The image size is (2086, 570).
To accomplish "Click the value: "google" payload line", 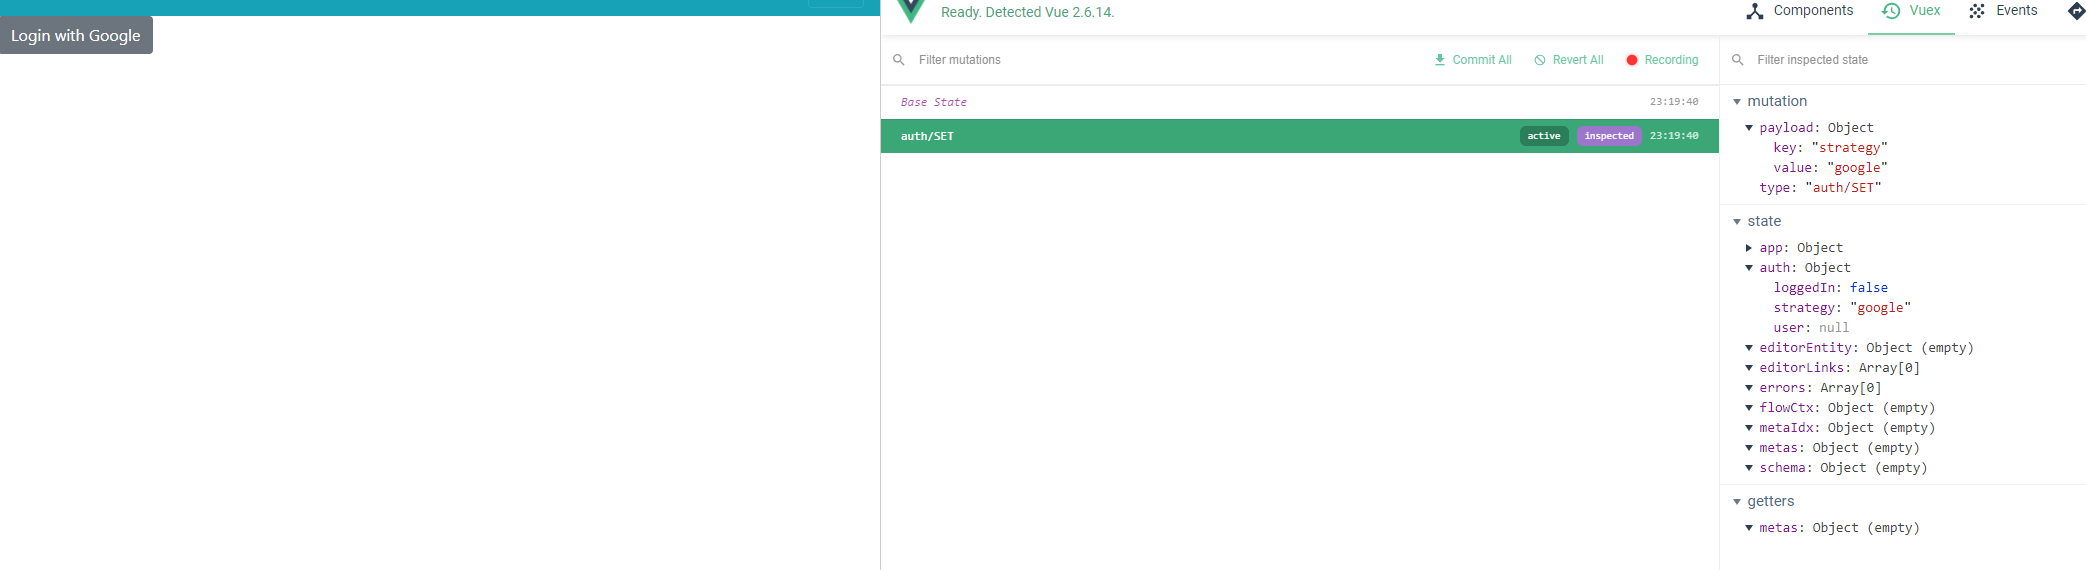I will coord(1830,168).
